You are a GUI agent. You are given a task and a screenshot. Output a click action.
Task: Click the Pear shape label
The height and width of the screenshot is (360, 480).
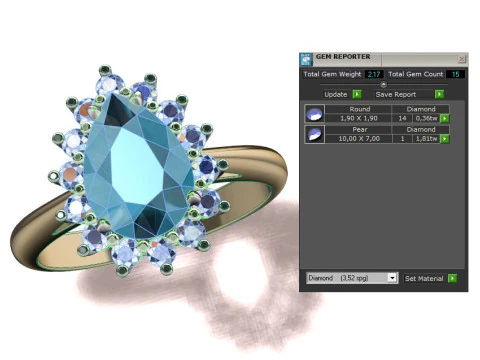point(359,129)
